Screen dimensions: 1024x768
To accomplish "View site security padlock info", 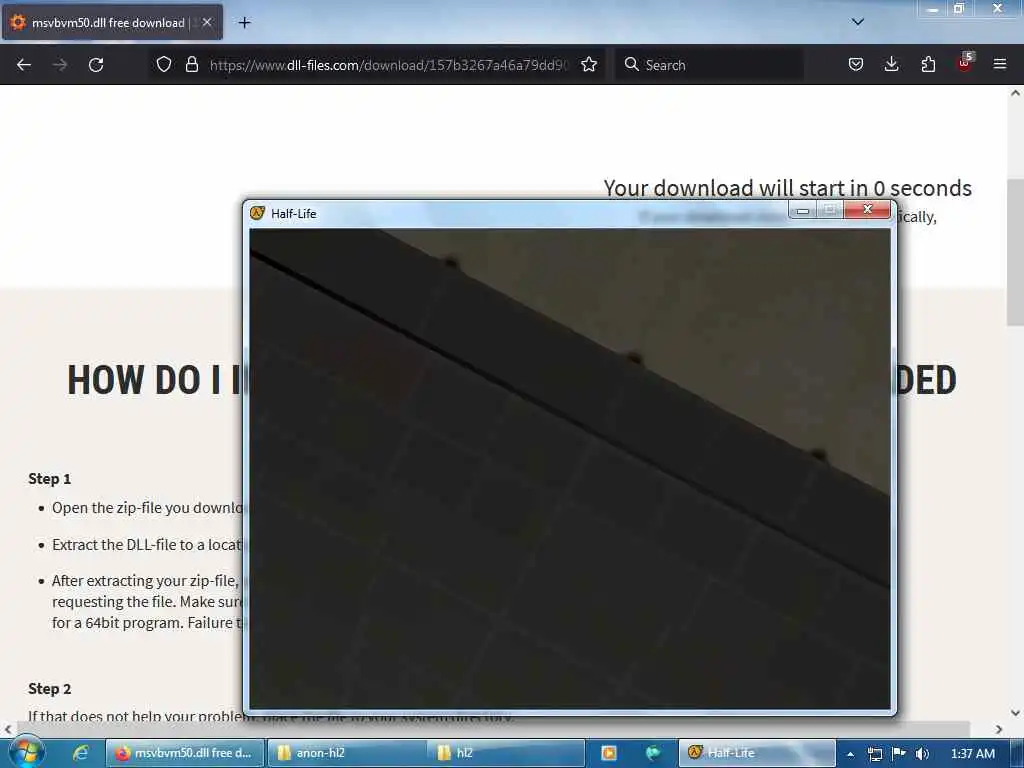I will pos(191,64).
